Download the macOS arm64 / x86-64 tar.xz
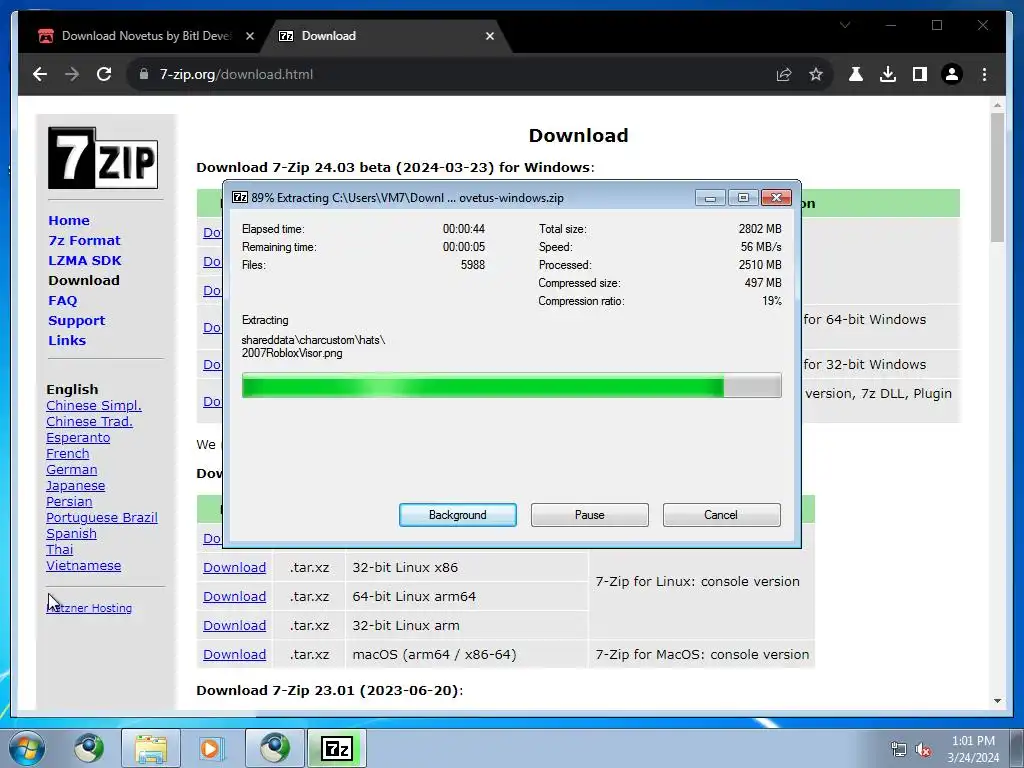Image resolution: width=1024 pixels, height=768 pixels. pyautogui.click(x=234, y=654)
